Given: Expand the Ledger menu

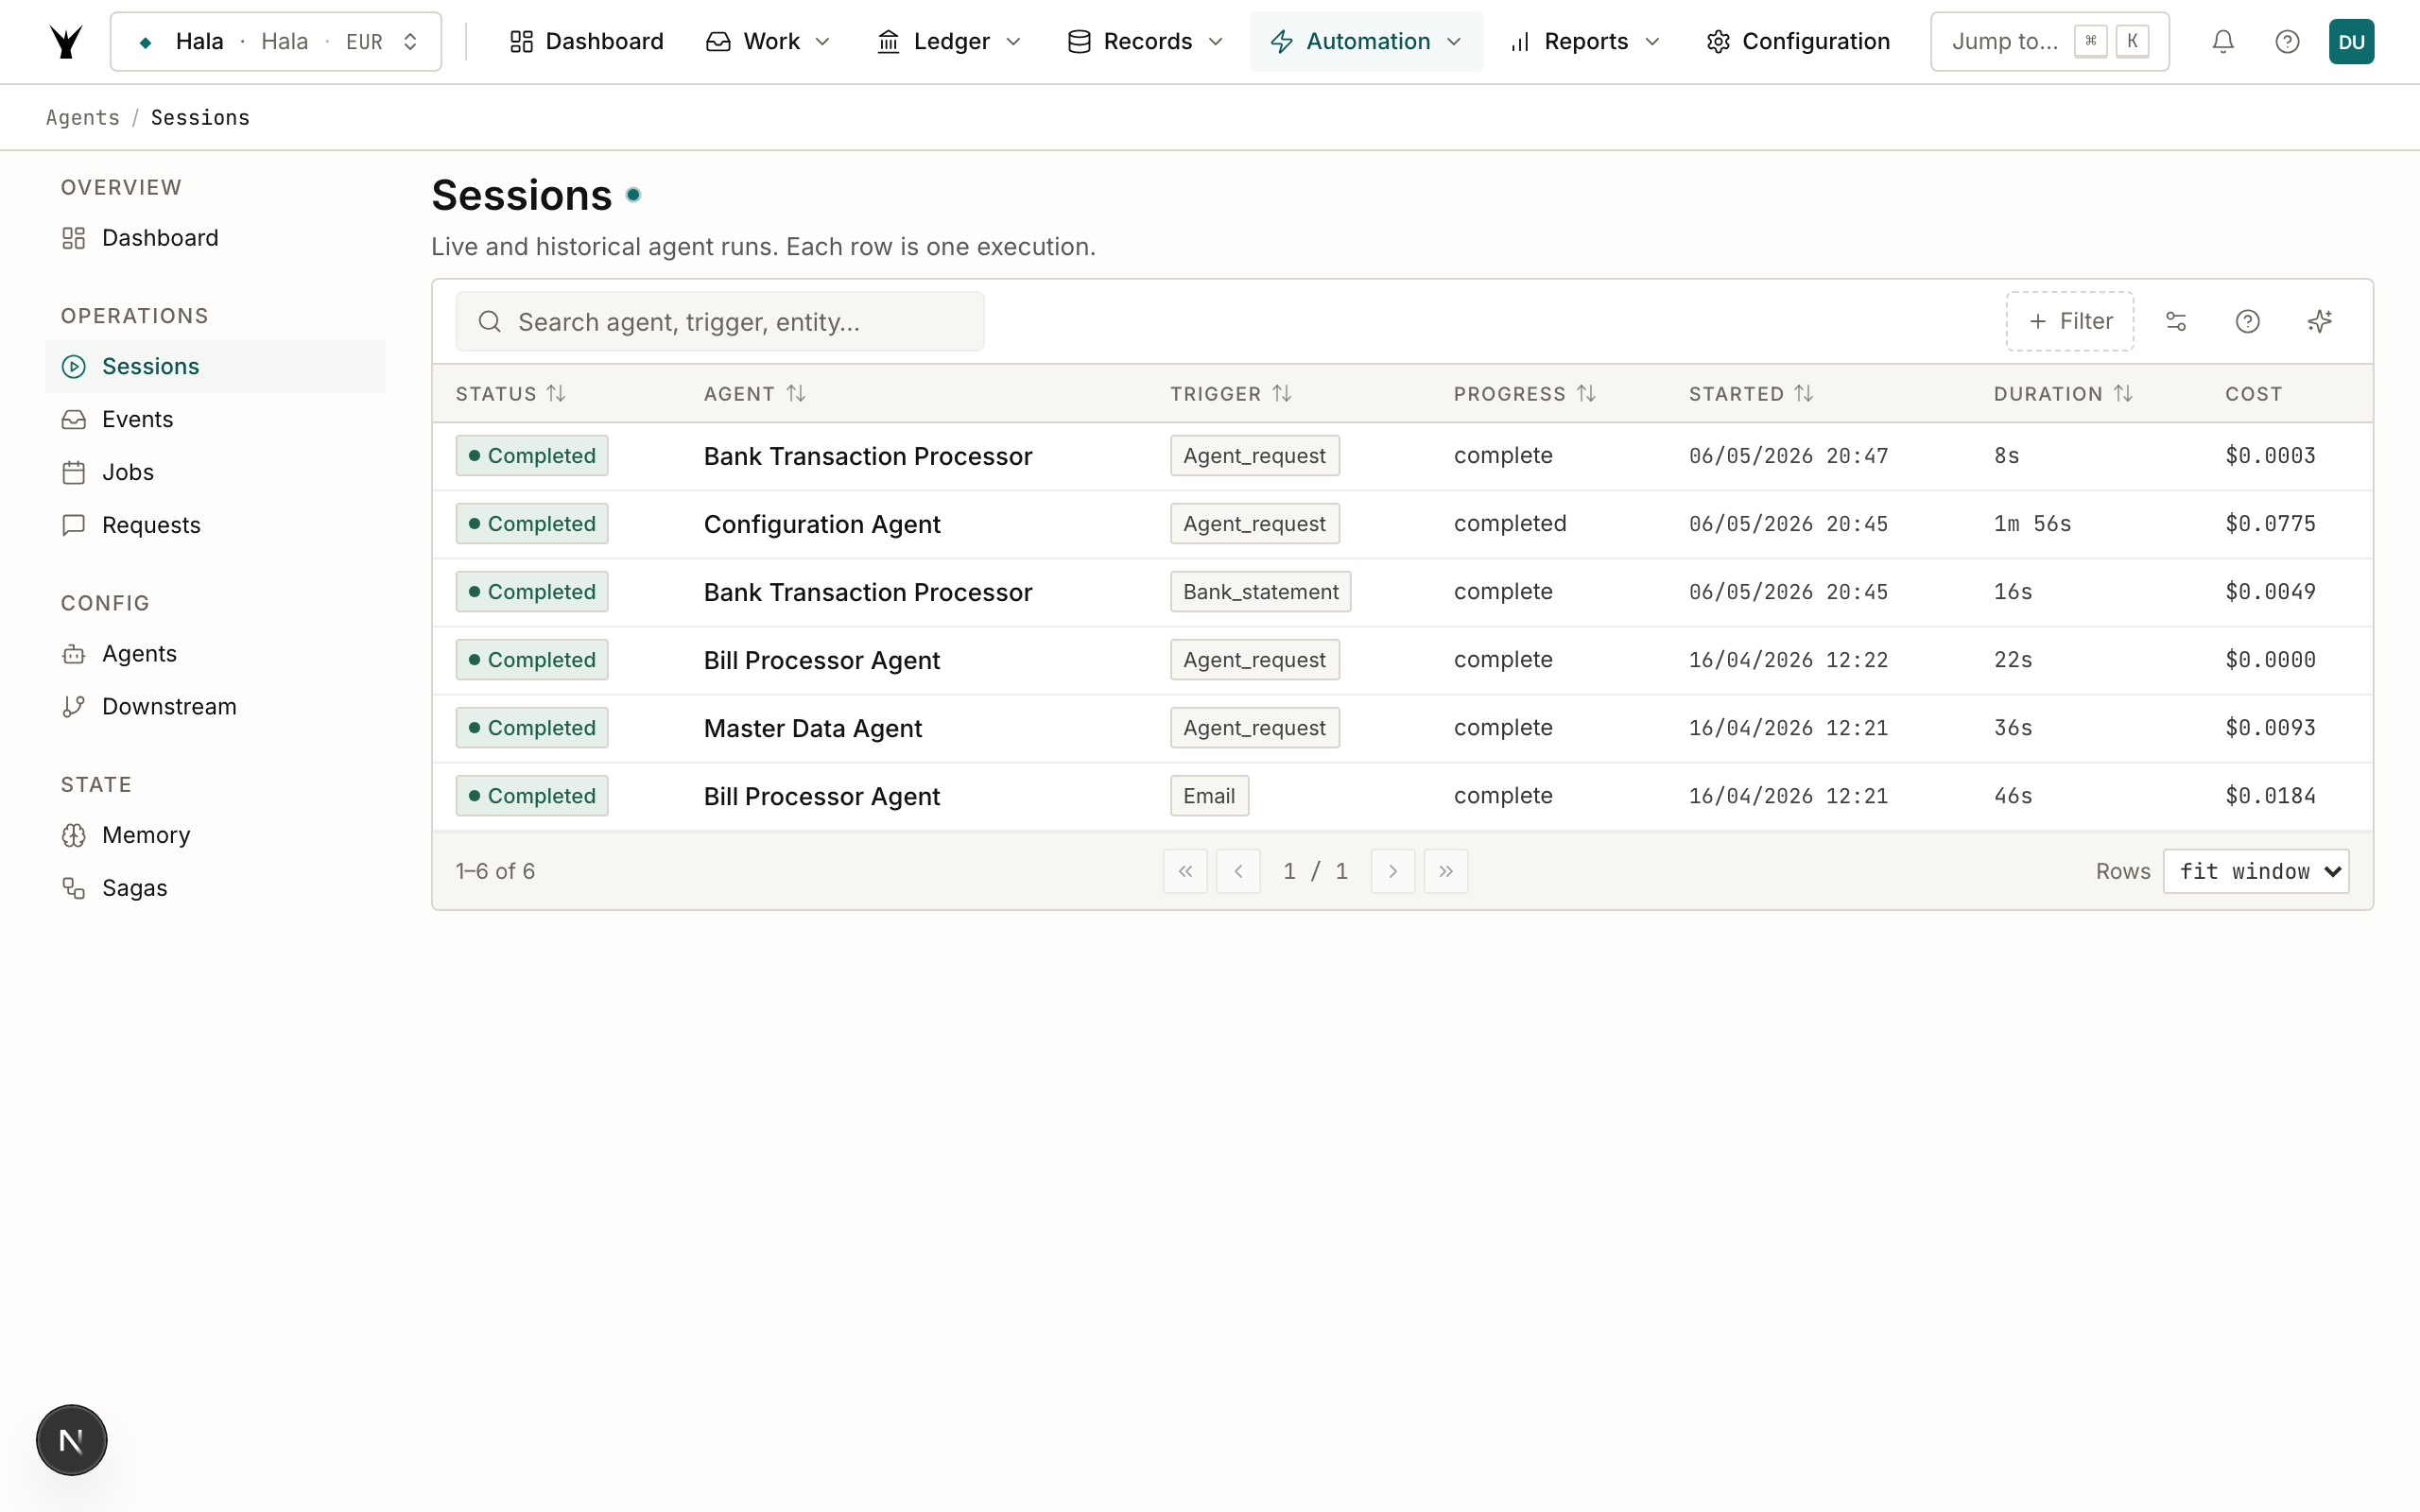Looking at the screenshot, I should point(949,41).
